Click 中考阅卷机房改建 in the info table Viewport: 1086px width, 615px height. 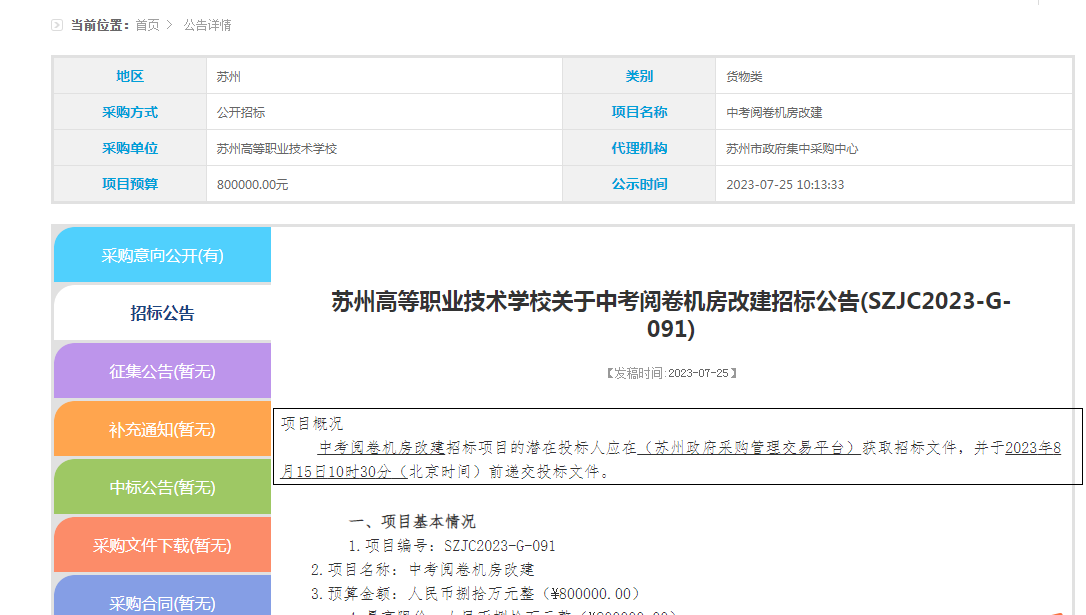pyautogui.click(x=774, y=112)
